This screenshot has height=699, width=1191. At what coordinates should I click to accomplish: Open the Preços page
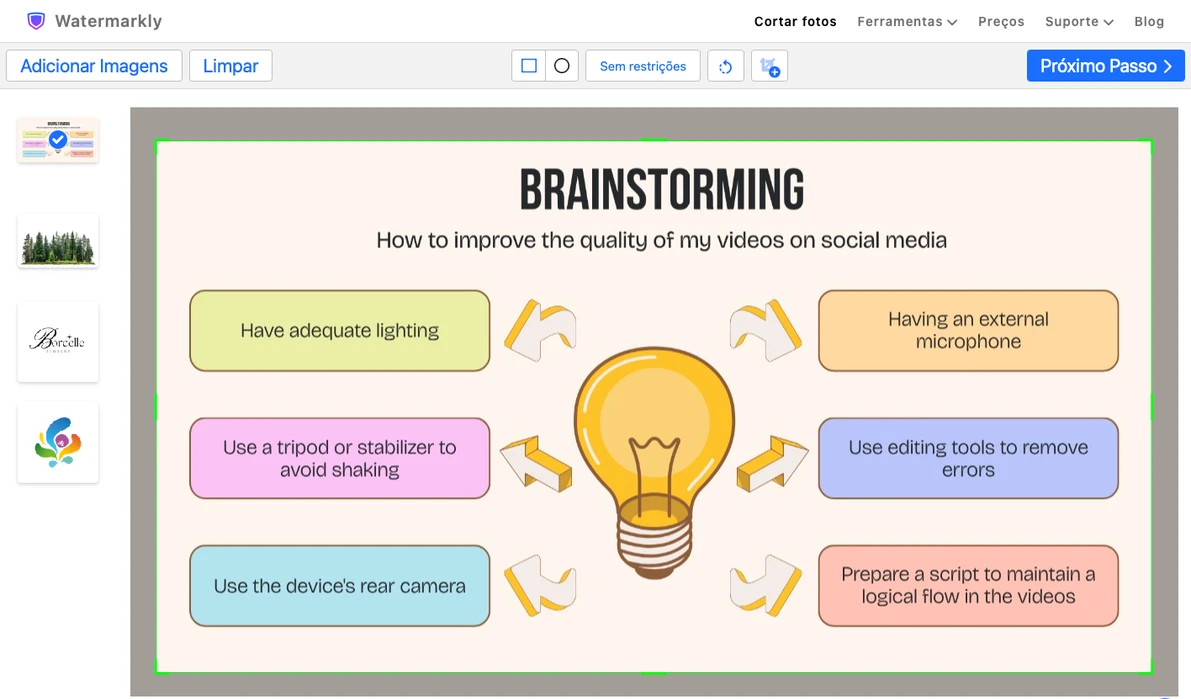(1001, 21)
